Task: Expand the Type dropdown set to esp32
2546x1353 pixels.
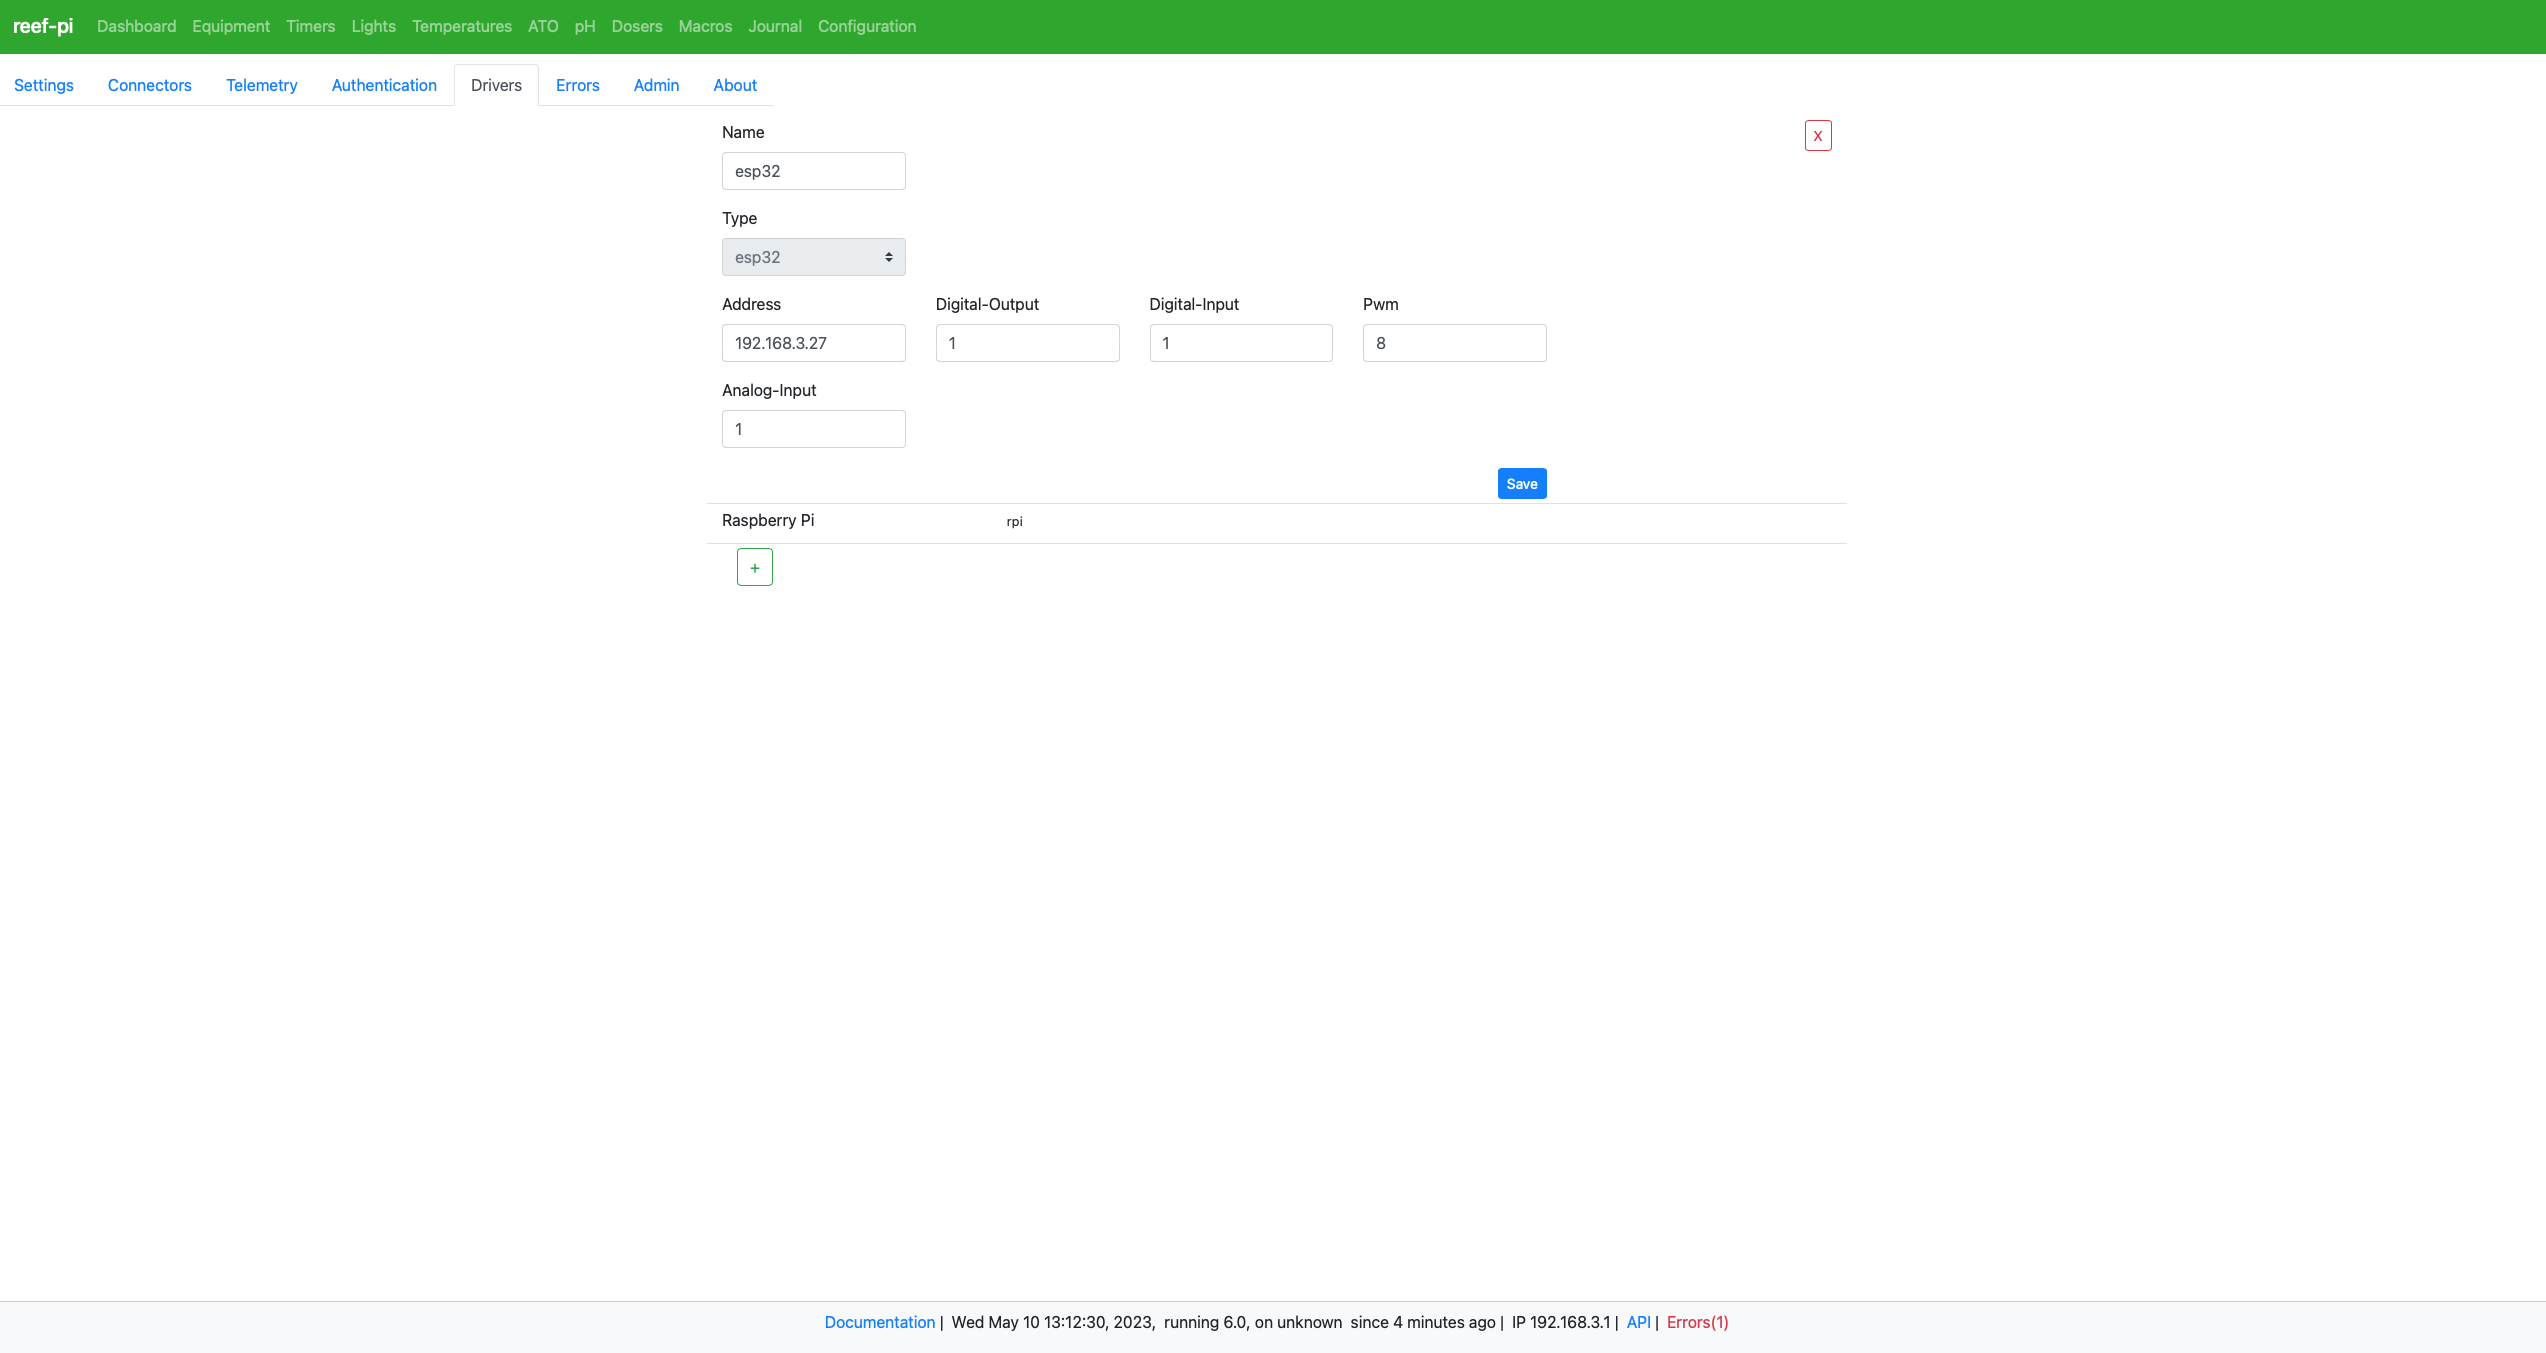Action: coord(814,257)
